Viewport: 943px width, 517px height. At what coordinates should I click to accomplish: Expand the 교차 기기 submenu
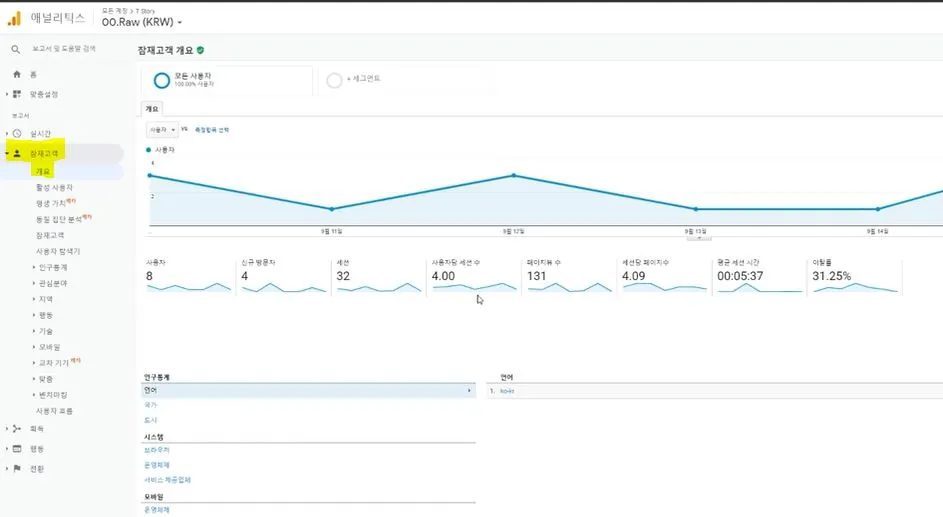[34, 363]
